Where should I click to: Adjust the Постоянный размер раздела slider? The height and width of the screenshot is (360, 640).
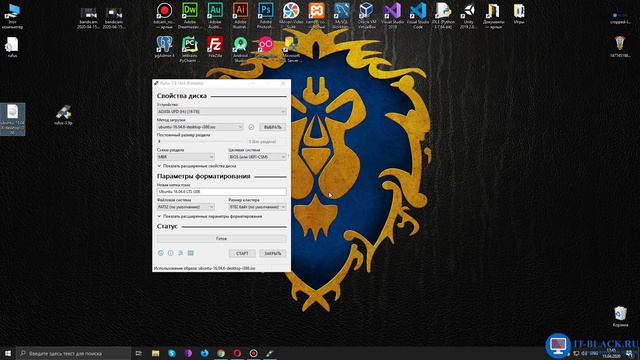[x=200, y=142]
